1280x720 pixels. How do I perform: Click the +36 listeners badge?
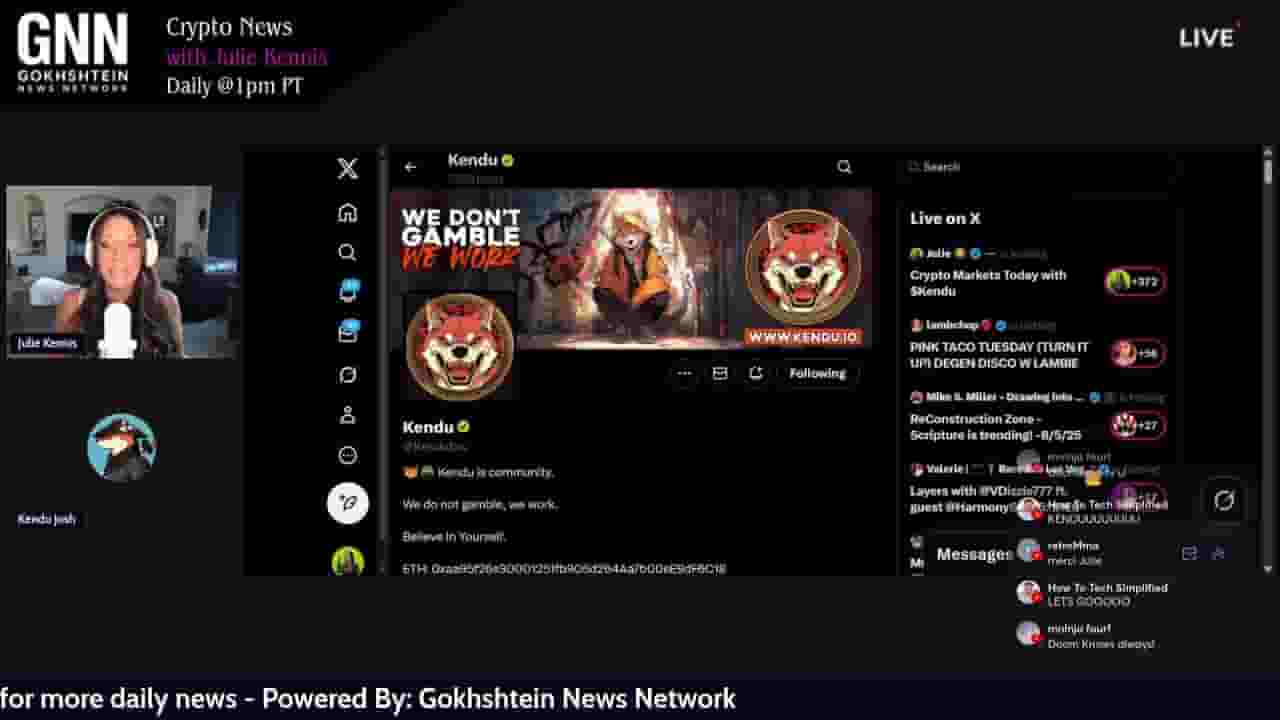(x=1138, y=354)
